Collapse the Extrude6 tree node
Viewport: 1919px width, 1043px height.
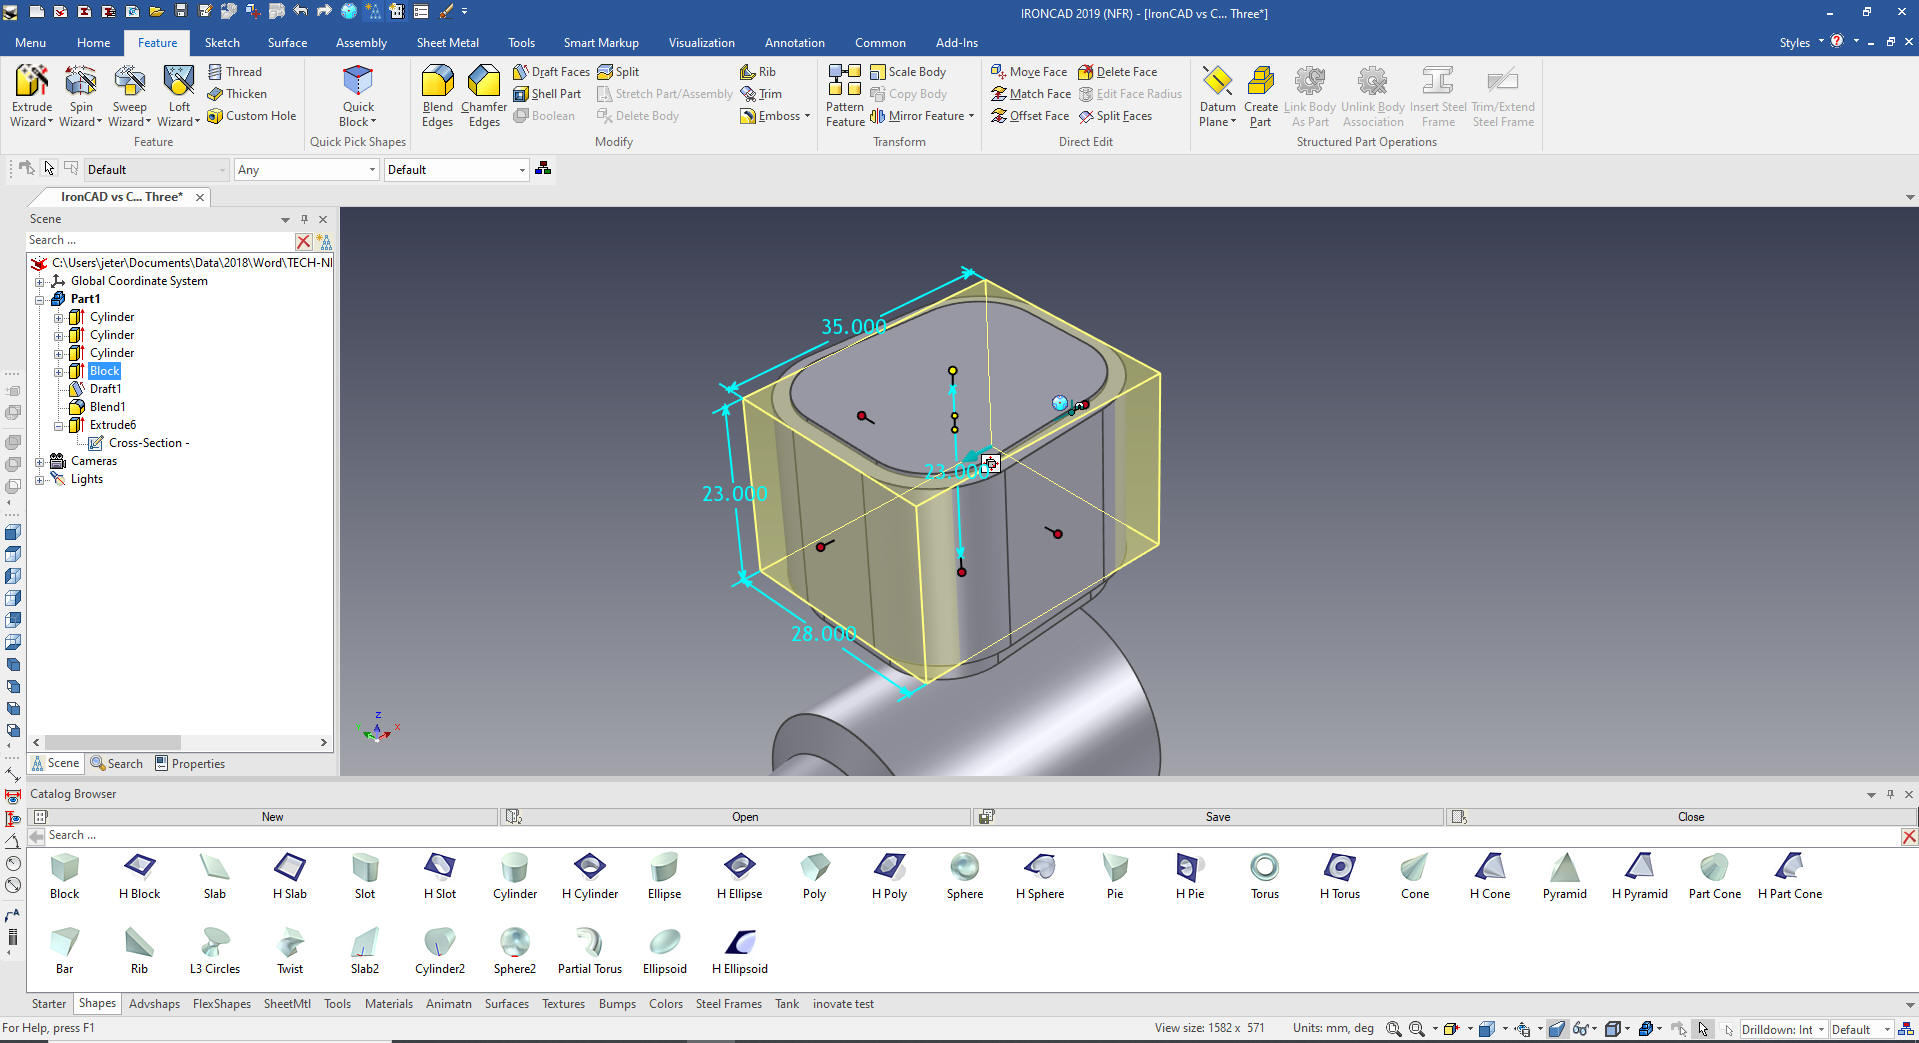click(x=59, y=425)
